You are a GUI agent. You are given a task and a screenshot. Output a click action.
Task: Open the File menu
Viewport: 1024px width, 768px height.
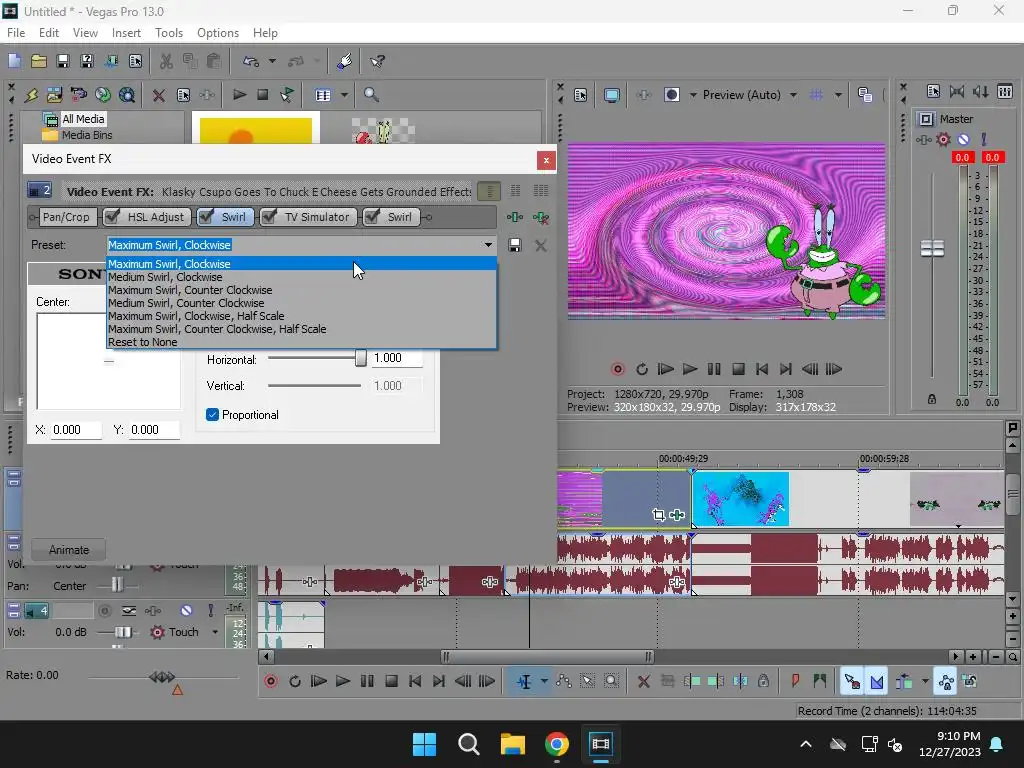(16, 33)
